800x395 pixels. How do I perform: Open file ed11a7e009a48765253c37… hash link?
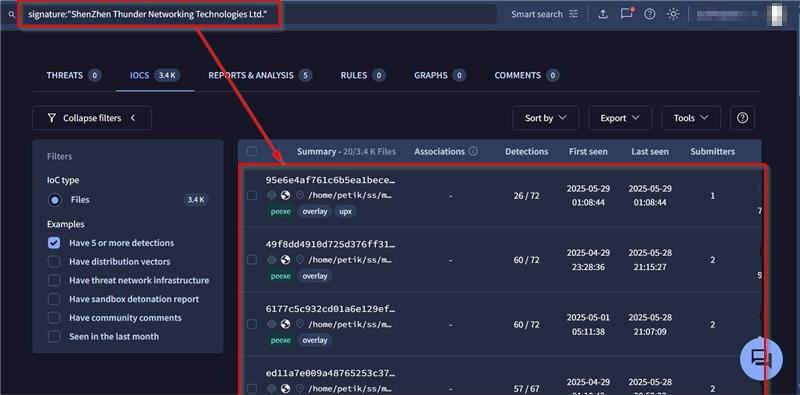pos(331,373)
